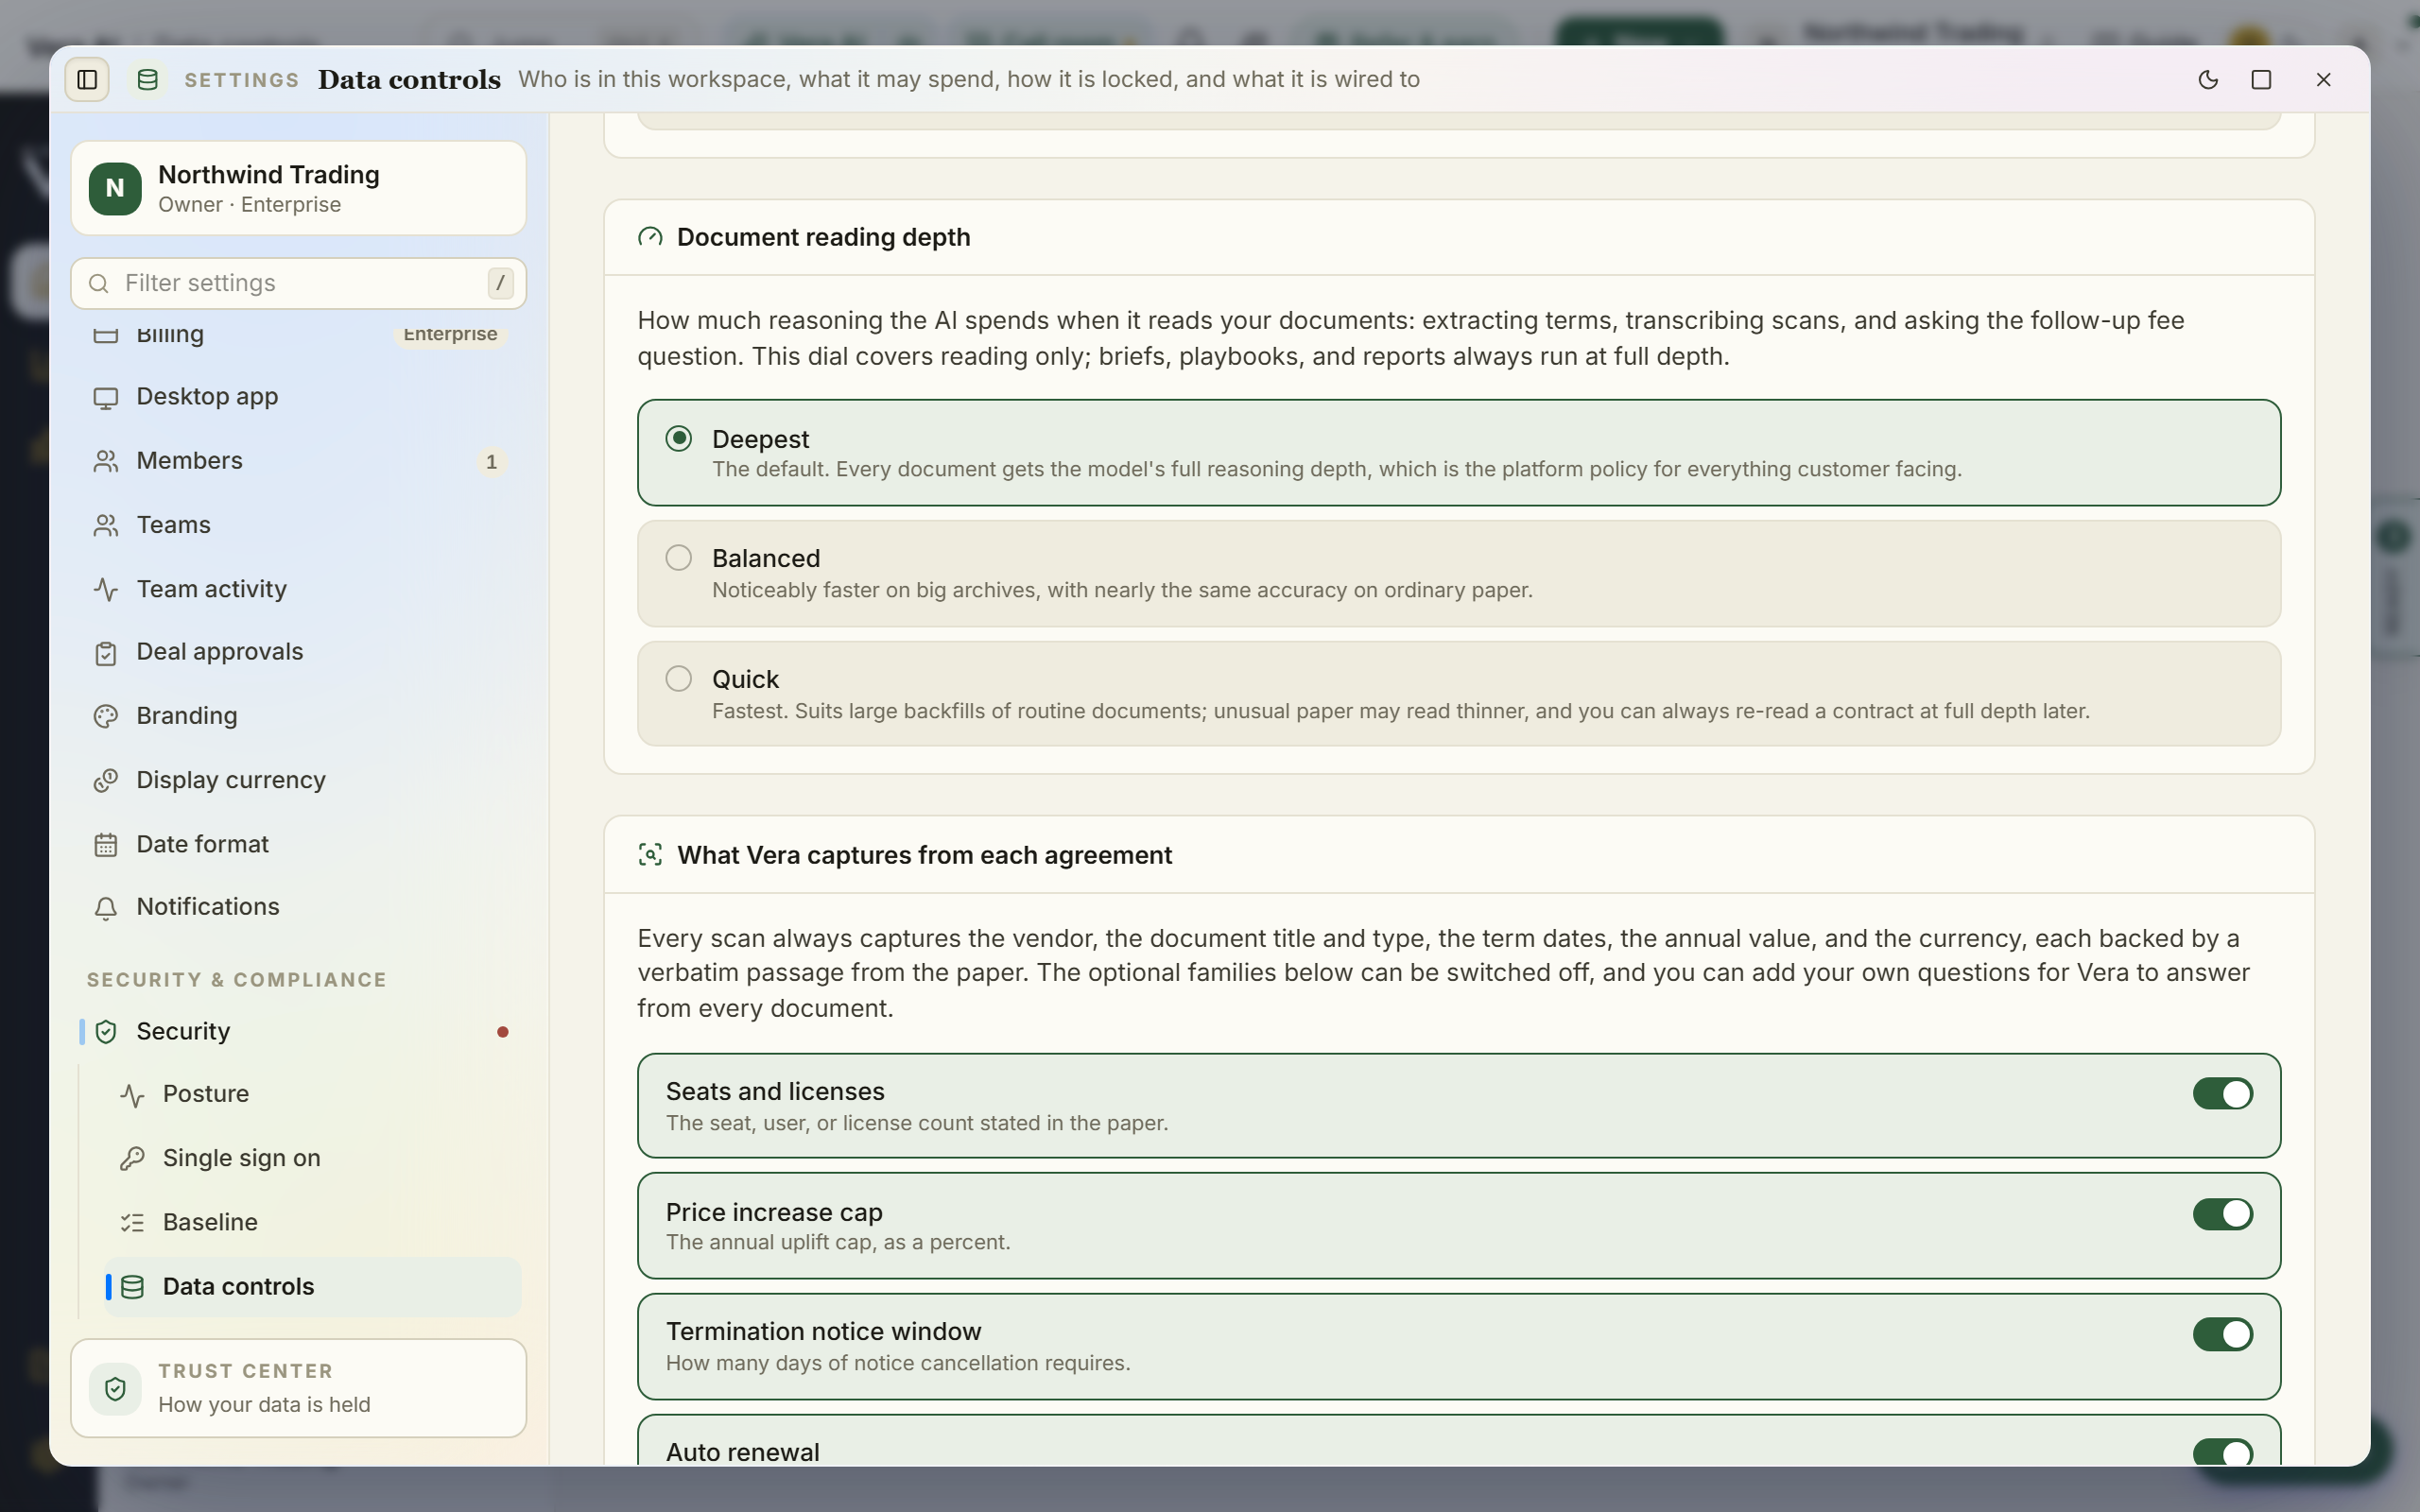
Task: Select the Deepest reading depth radio
Action: [679, 438]
